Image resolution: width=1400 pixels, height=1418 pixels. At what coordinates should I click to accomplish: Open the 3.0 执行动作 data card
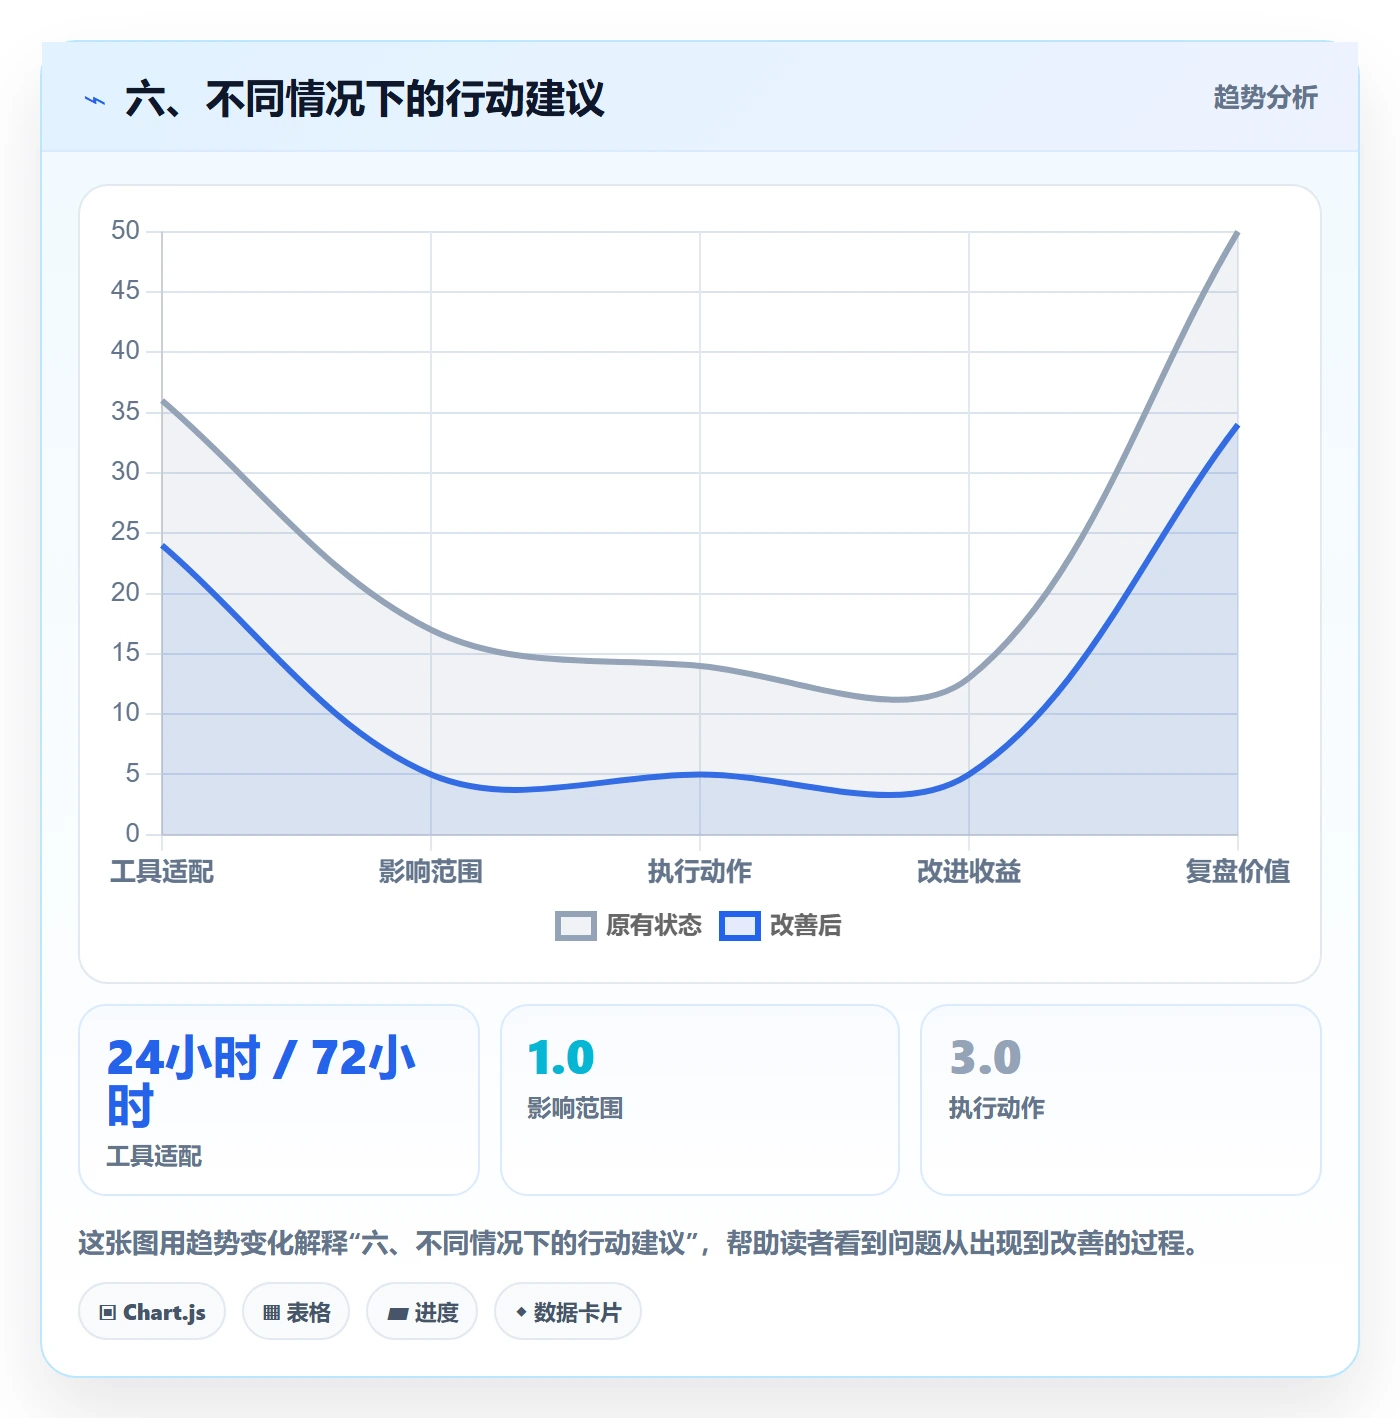click(1121, 1100)
